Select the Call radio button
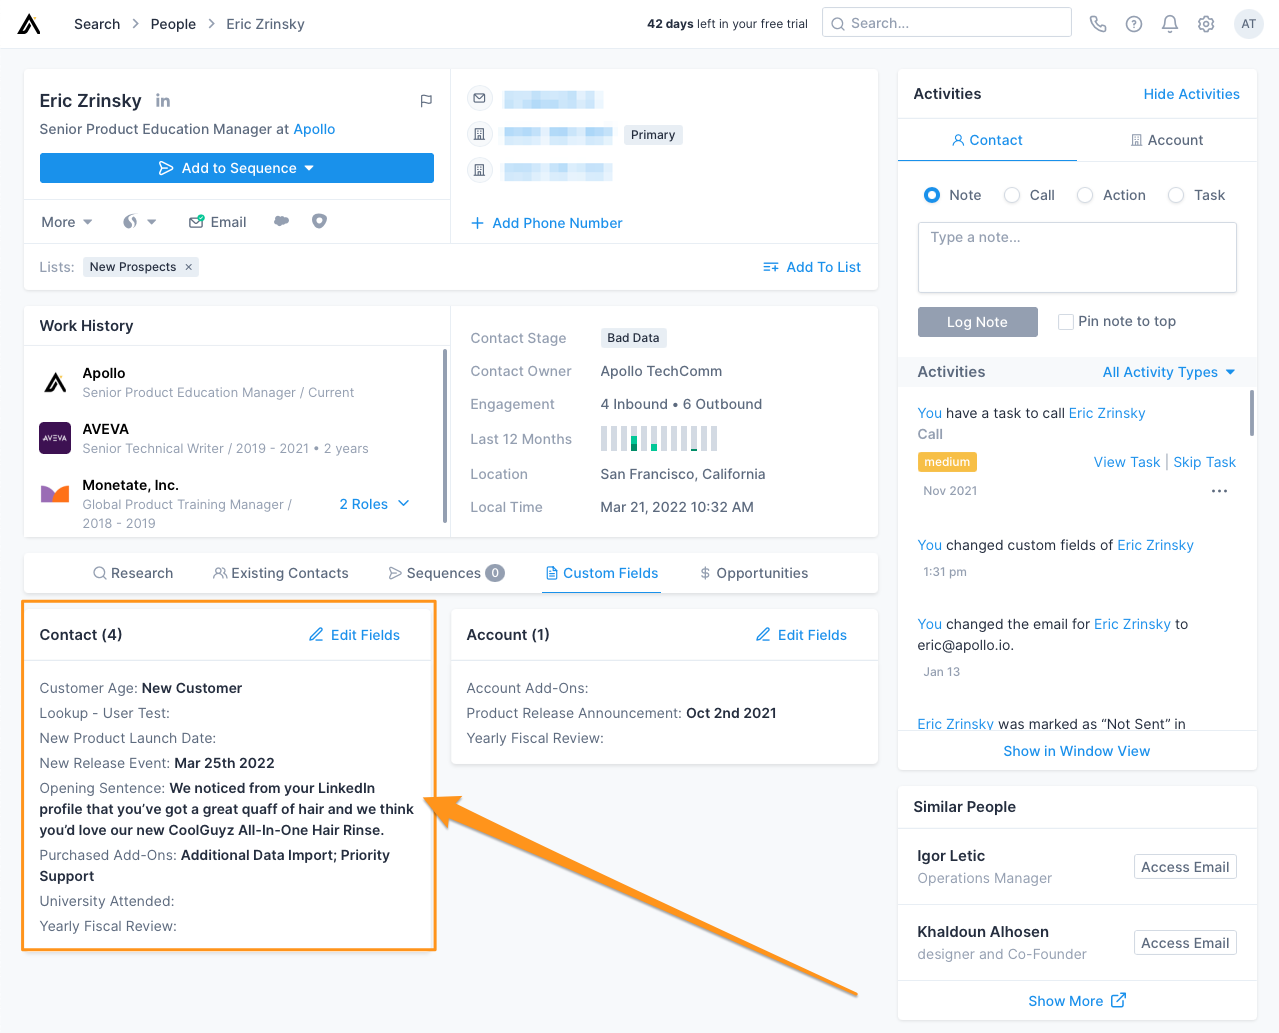The width and height of the screenshot is (1279, 1033). coord(1012,195)
